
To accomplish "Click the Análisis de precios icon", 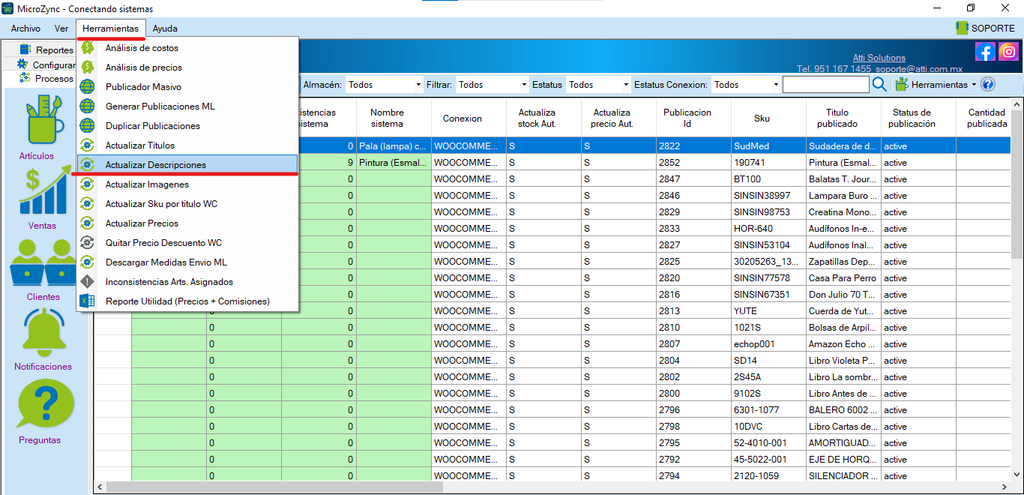I will coord(88,67).
